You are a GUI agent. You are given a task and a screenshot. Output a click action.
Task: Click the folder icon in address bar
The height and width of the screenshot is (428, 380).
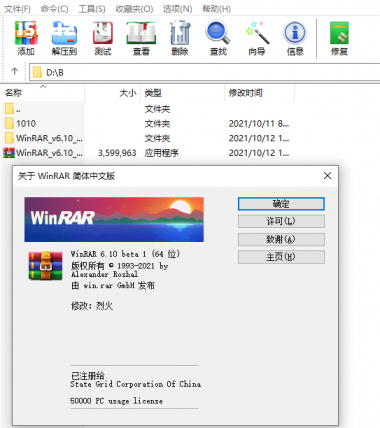click(37, 72)
